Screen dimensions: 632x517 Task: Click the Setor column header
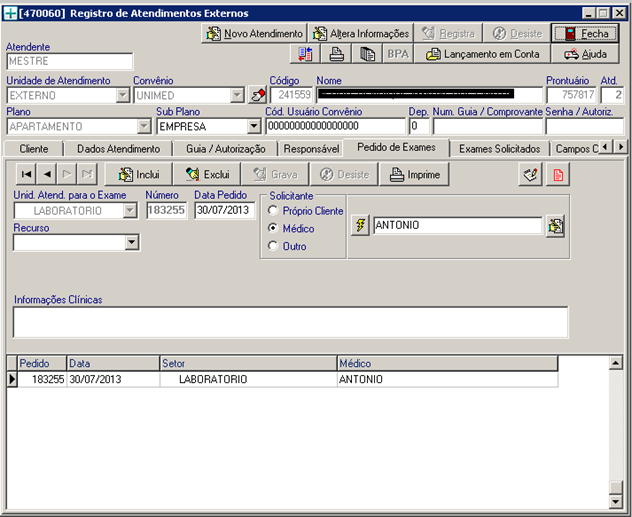point(248,363)
